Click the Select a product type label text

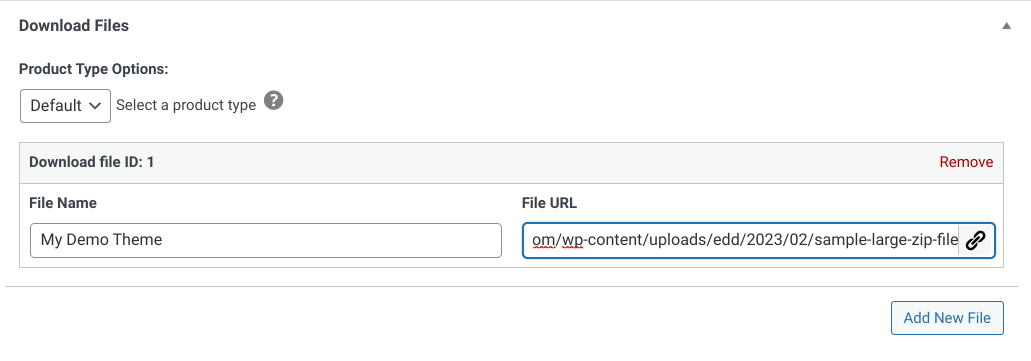point(186,105)
